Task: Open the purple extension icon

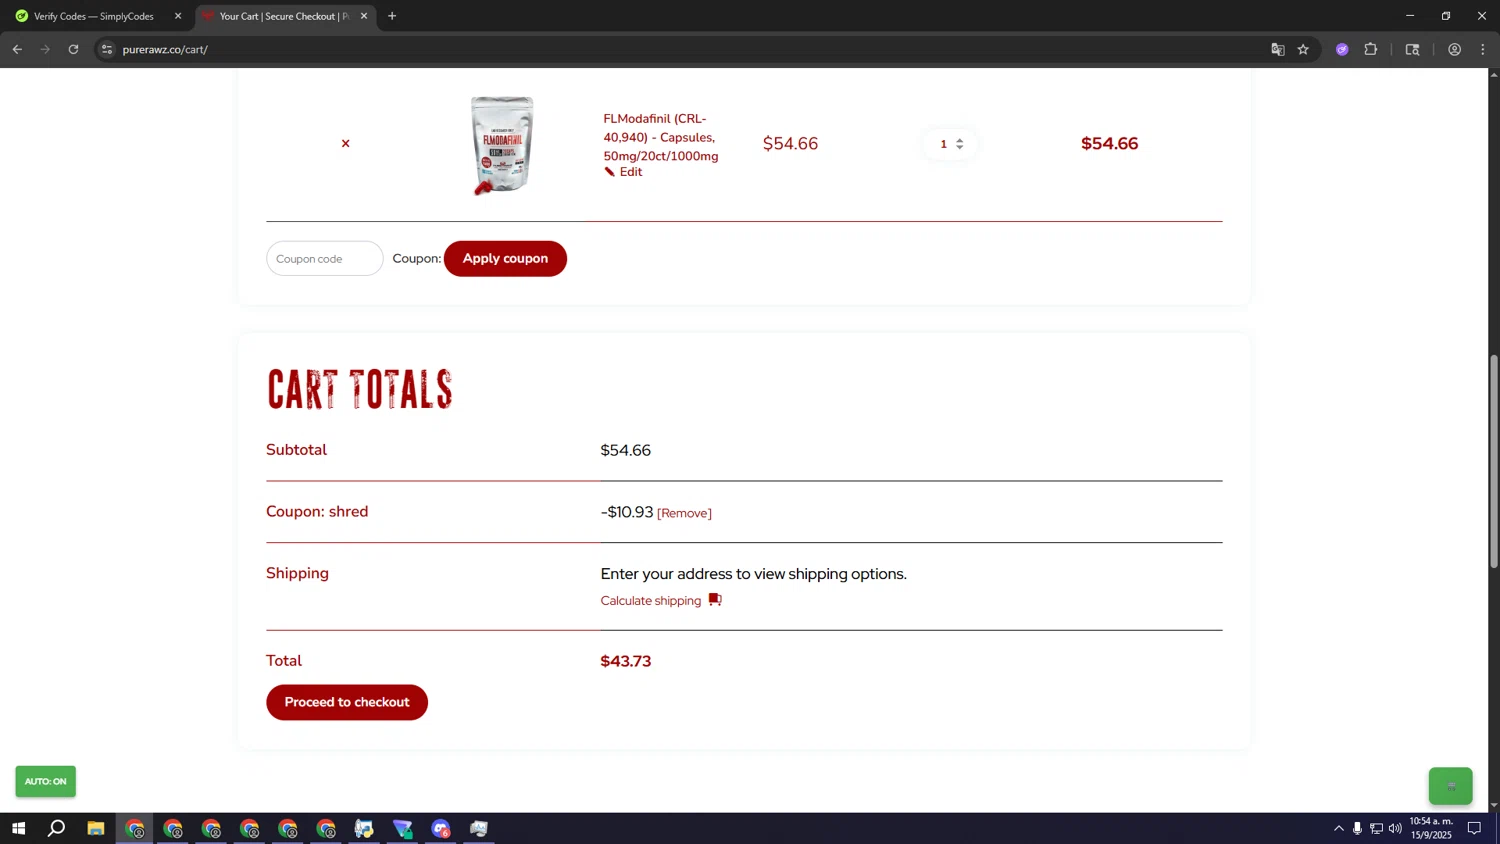Action: [x=1342, y=49]
